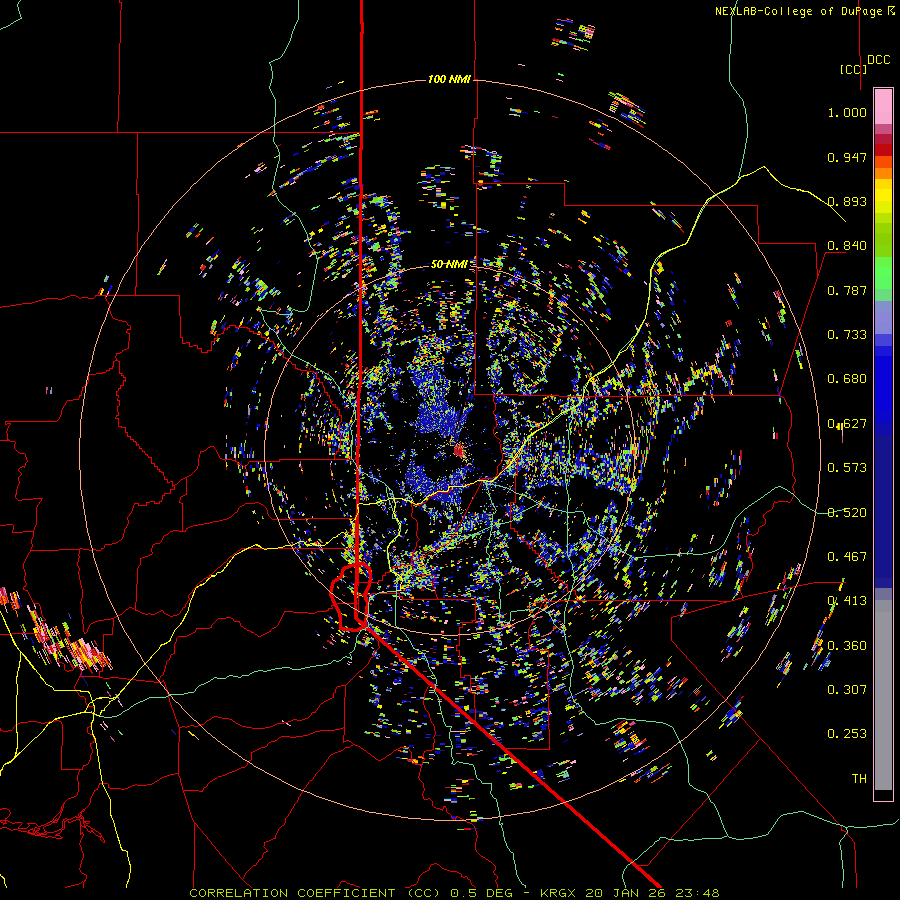Image resolution: width=900 pixels, height=900 pixels.
Task: Click the 0.467 scale value
Action: click(x=847, y=557)
